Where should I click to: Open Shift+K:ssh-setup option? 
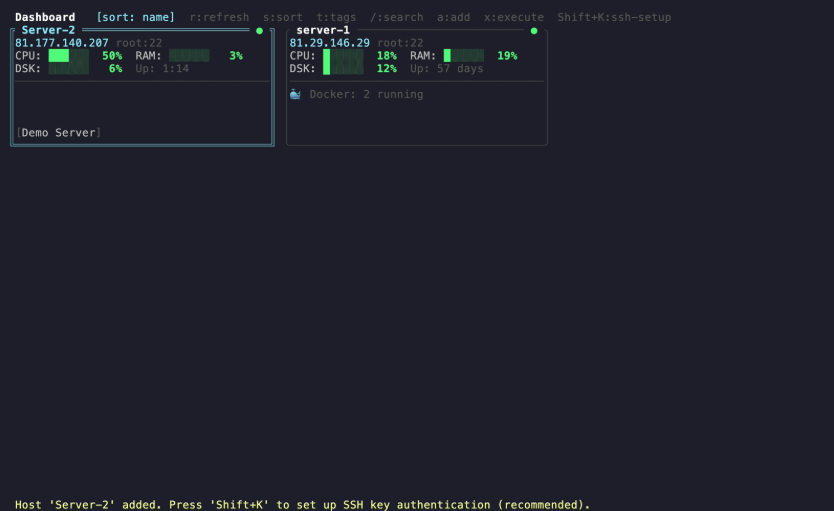pos(614,17)
